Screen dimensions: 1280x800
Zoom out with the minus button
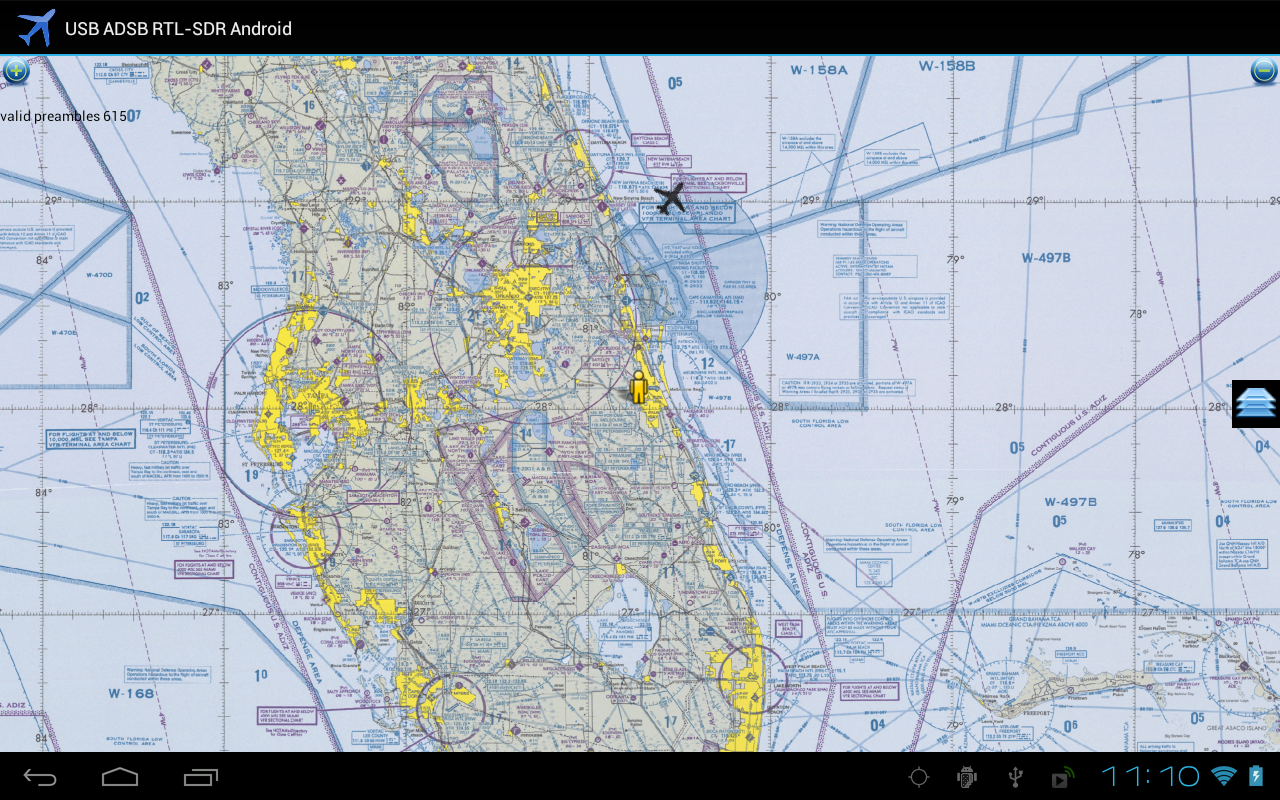click(1264, 71)
